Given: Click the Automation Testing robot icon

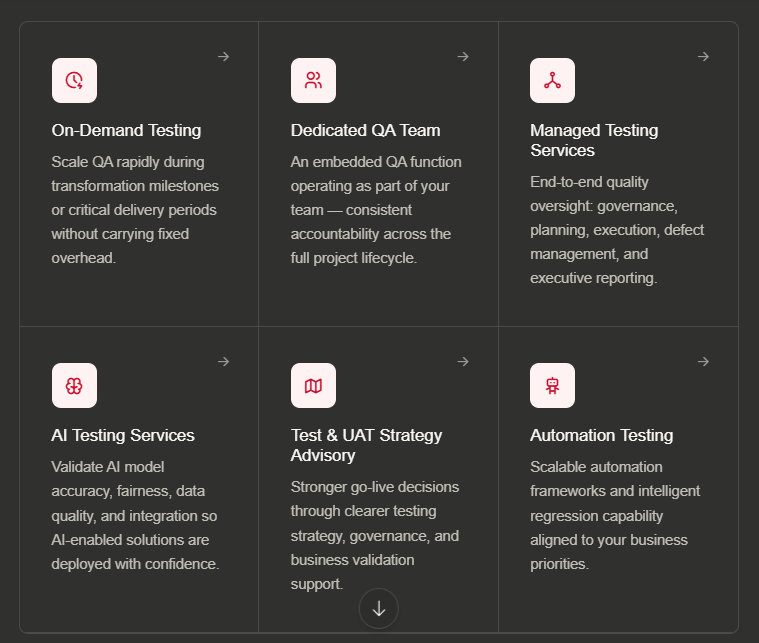Looking at the screenshot, I should (552, 385).
